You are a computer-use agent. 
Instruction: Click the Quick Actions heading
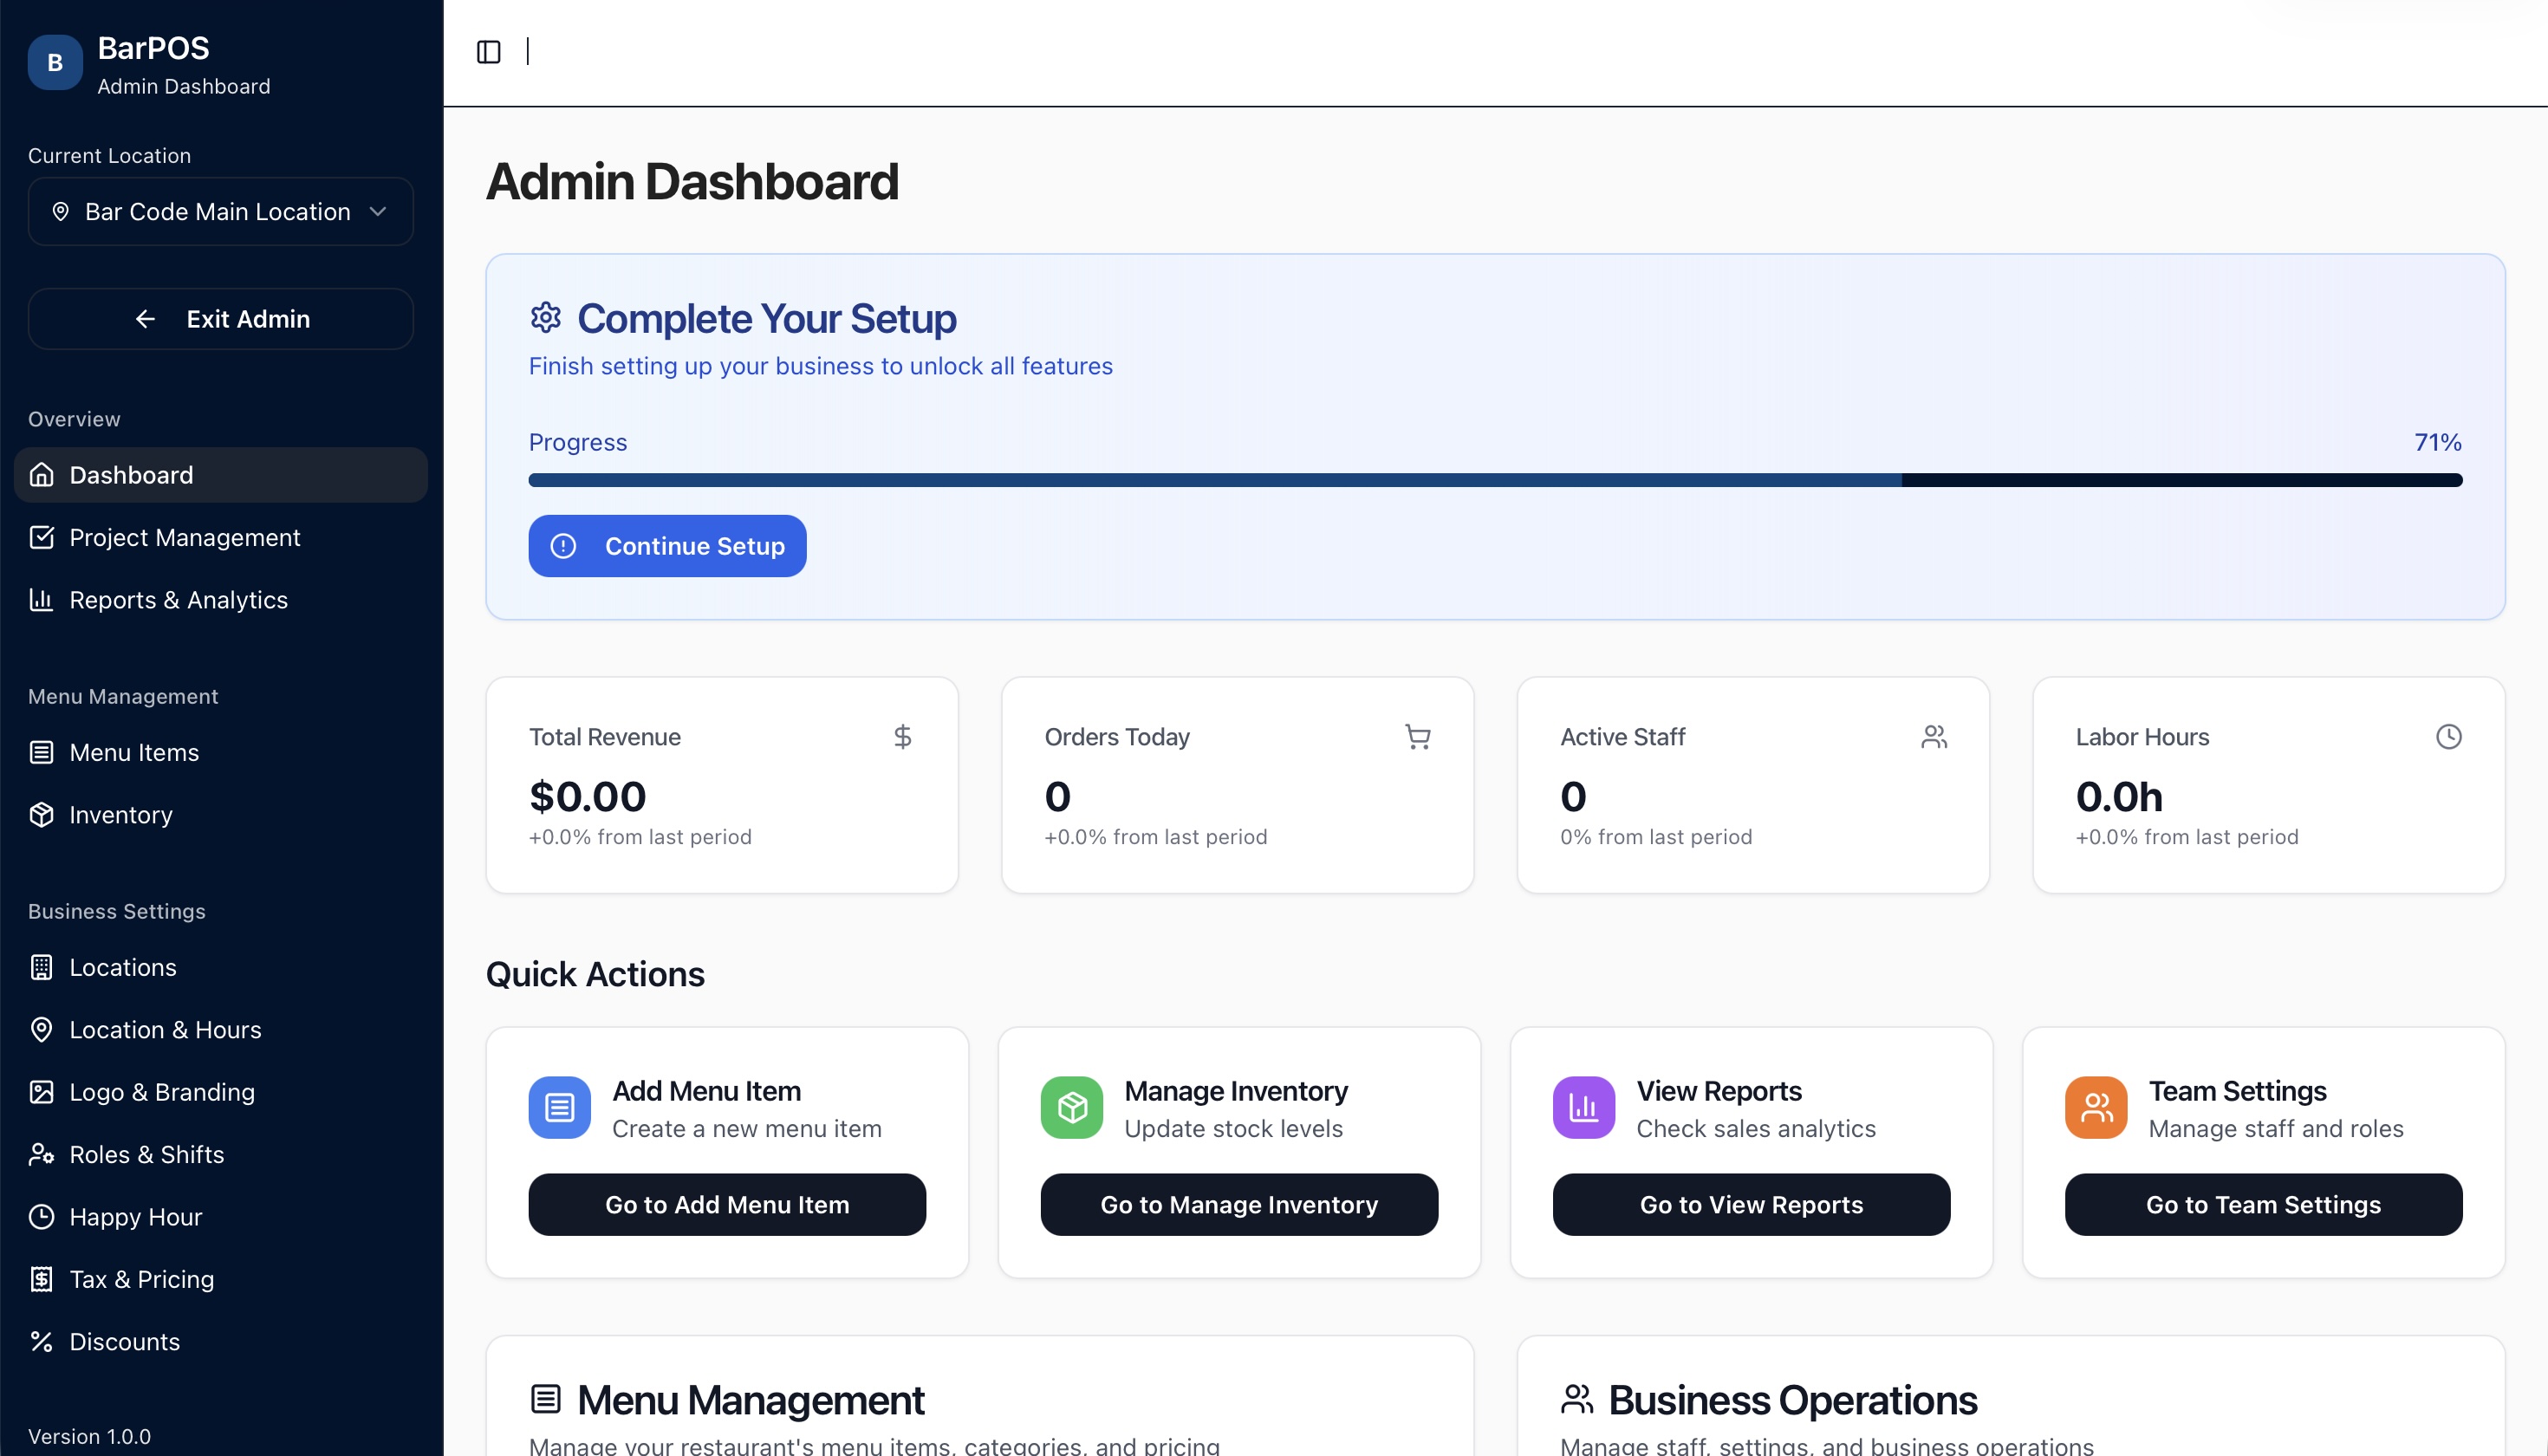coord(595,974)
